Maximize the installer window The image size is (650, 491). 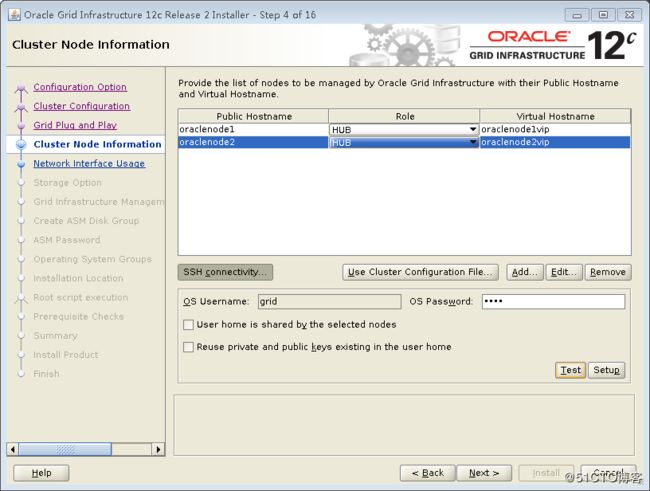603,15
